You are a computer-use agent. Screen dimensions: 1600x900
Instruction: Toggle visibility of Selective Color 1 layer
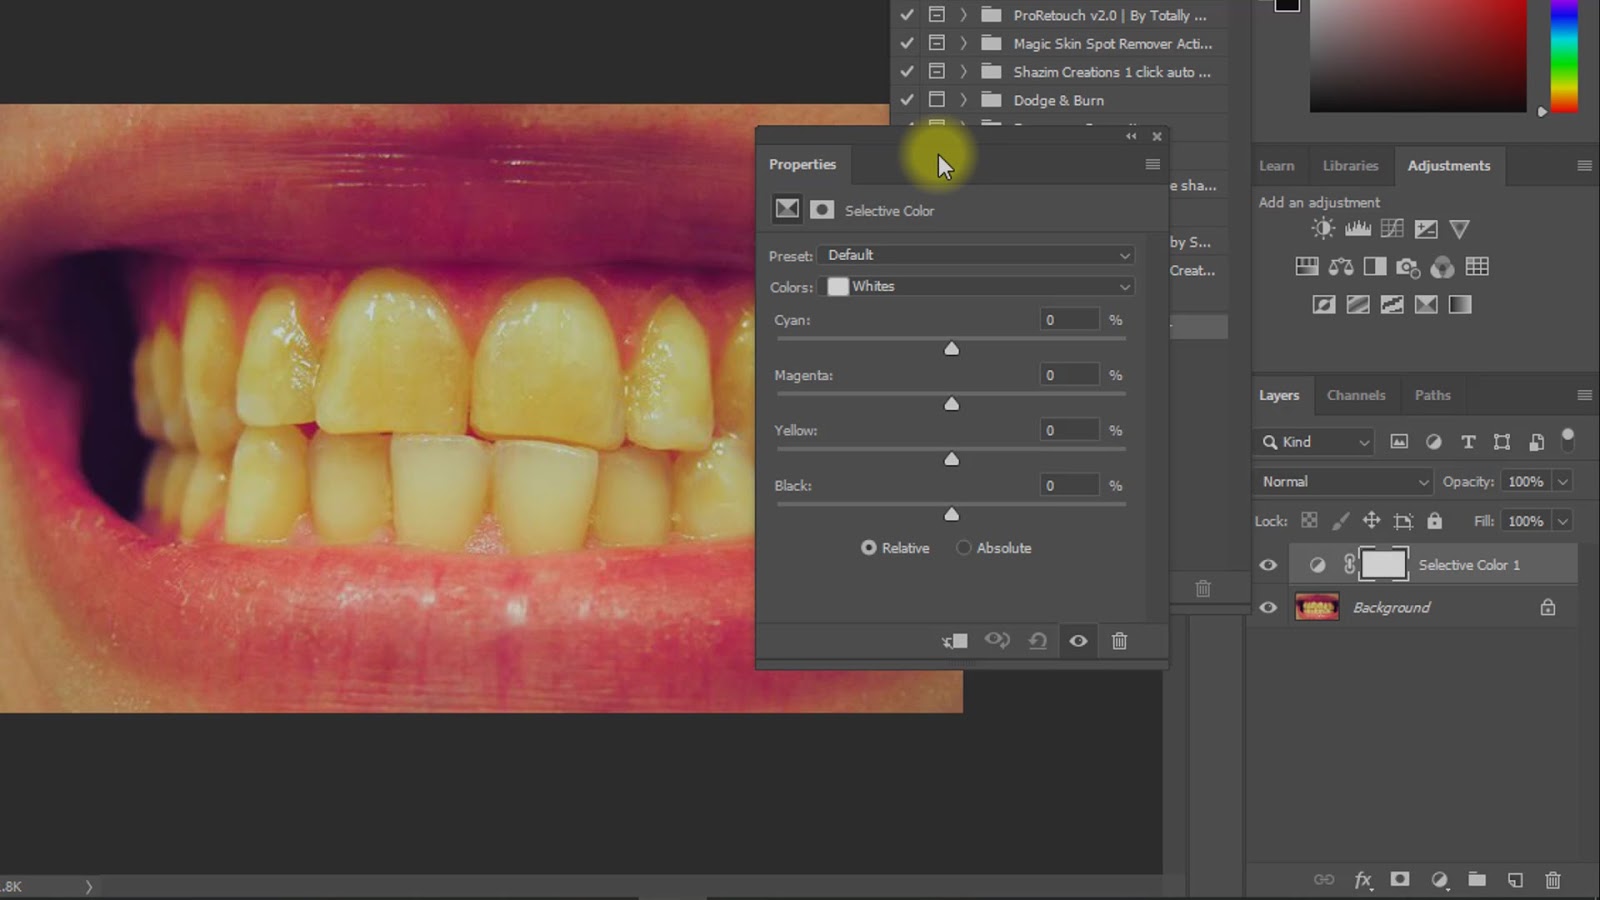coord(1268,565)
